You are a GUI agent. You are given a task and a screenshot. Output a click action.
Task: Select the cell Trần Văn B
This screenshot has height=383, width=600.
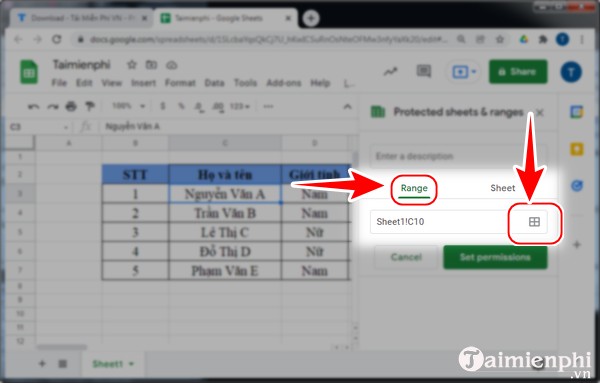click(225, 213)
